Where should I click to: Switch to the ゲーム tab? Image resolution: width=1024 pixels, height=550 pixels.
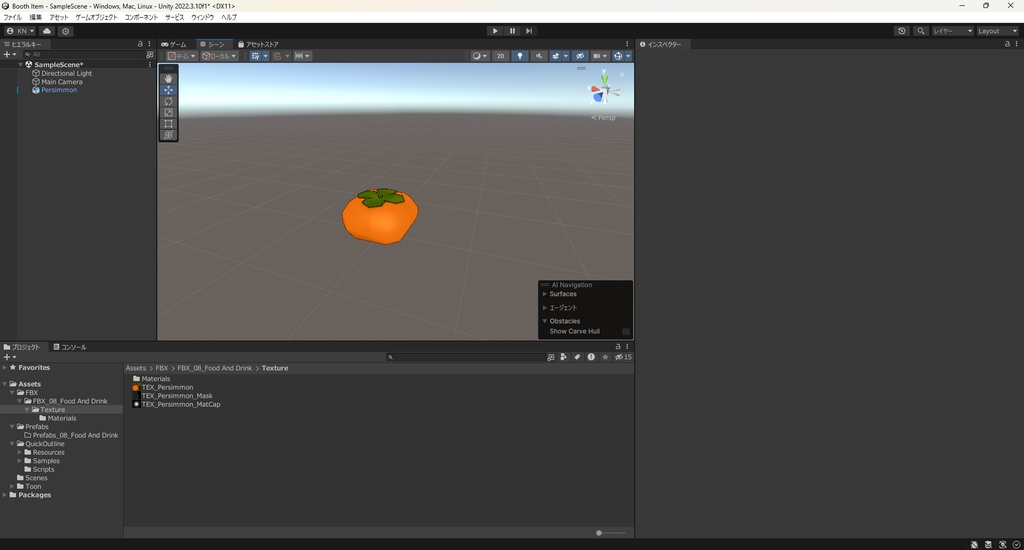click(174, 44)
